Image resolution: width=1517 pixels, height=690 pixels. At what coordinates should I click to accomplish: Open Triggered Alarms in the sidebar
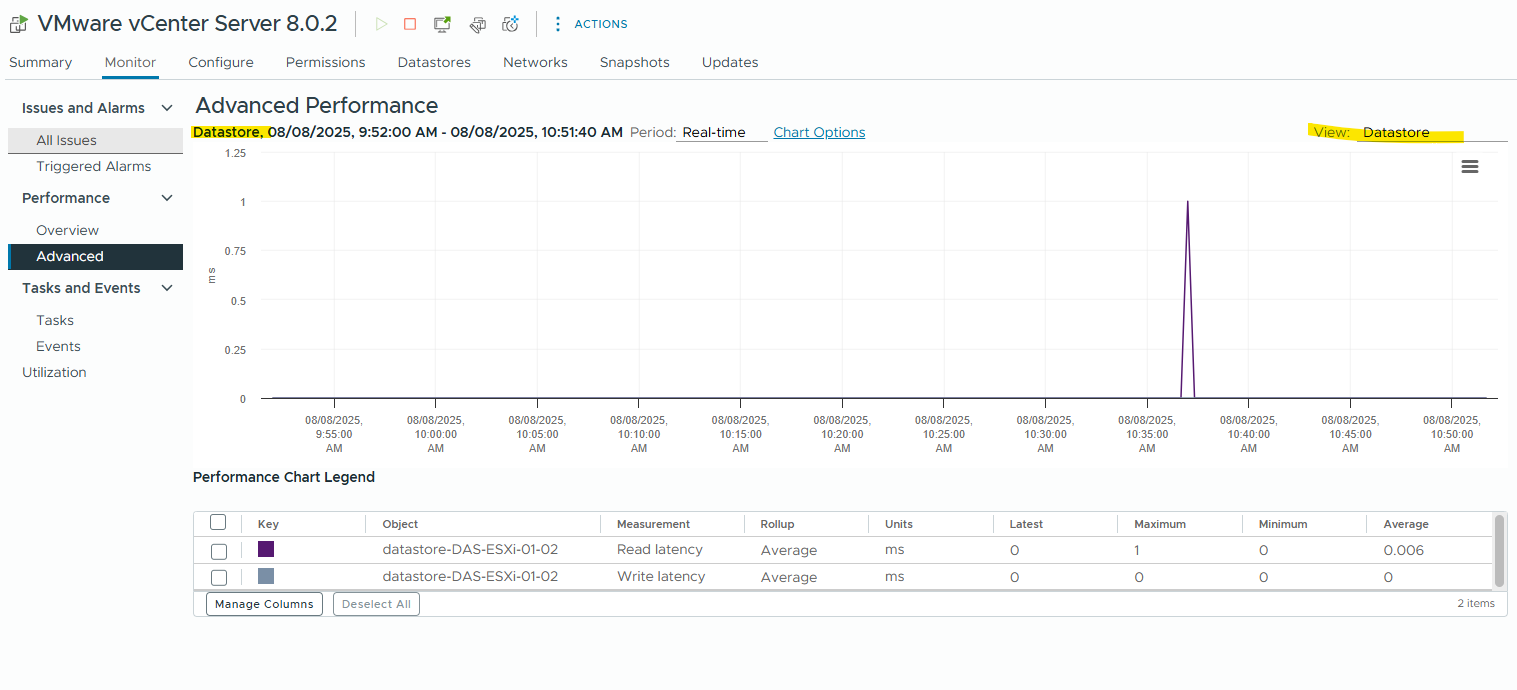click(x=94, y=166)
